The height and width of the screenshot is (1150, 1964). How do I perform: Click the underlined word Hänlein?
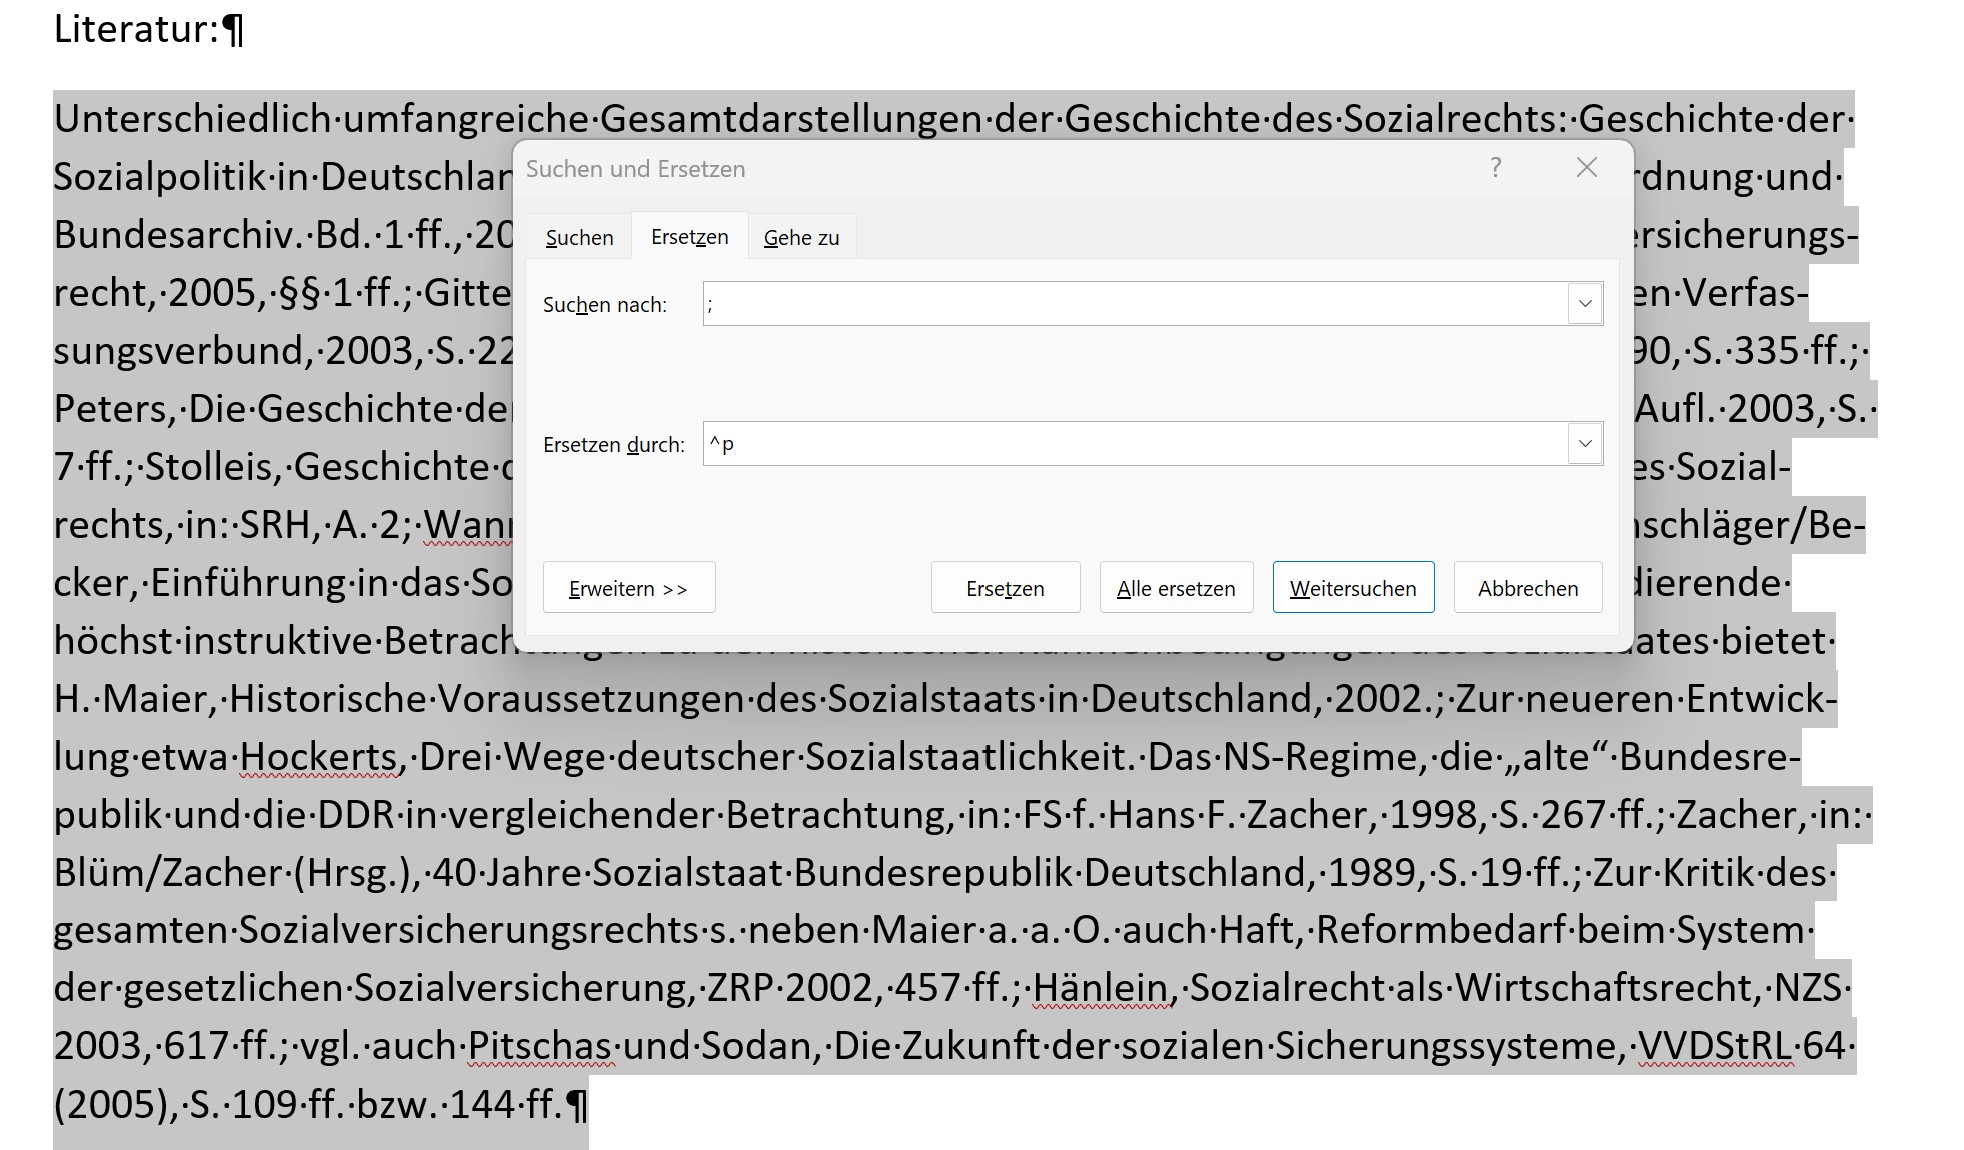pyautogui.click(x=1100, y=988)
